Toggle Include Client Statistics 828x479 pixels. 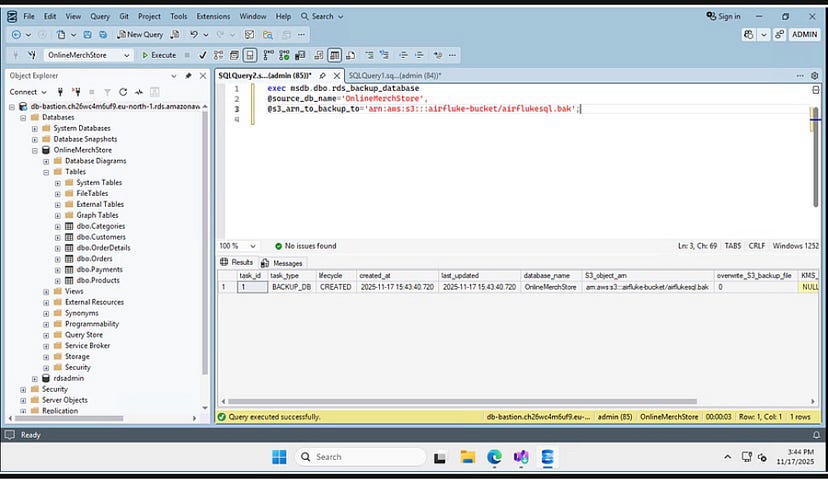tap(300, 55)
